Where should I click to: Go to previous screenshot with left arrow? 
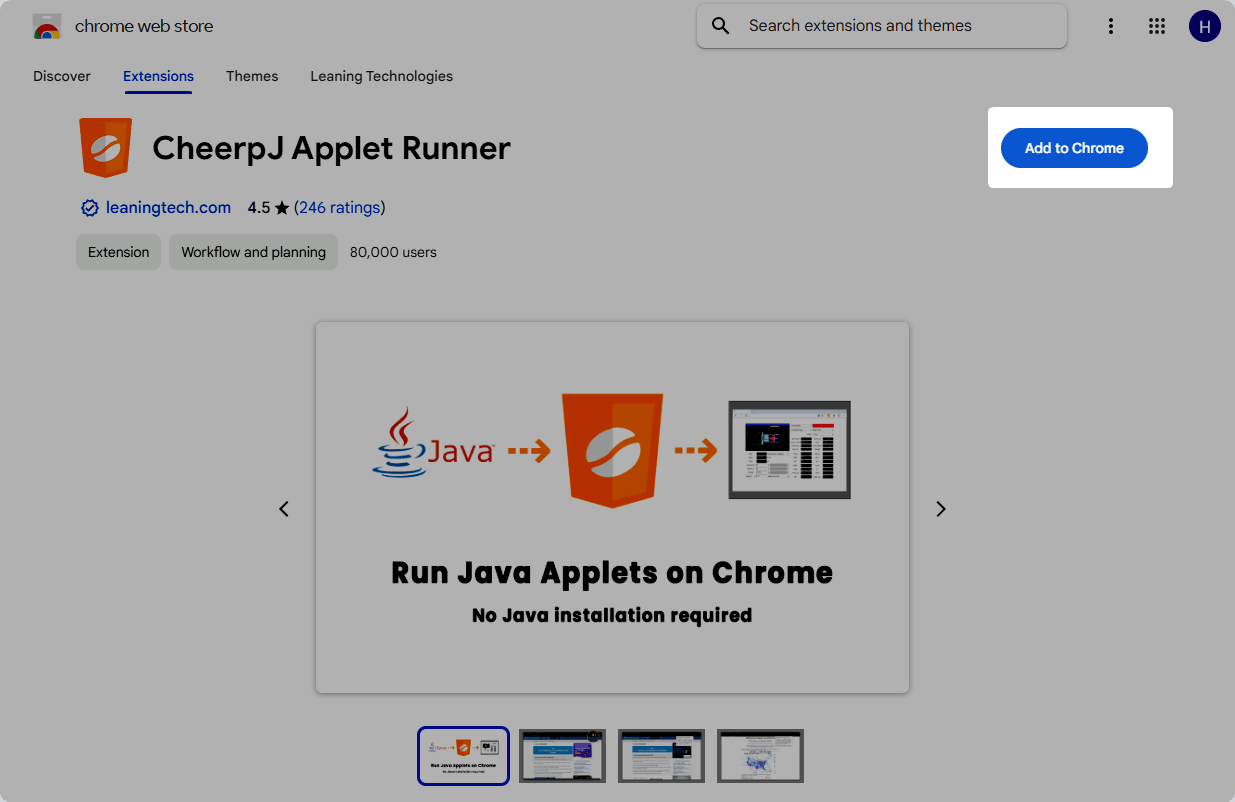[284, 509]
